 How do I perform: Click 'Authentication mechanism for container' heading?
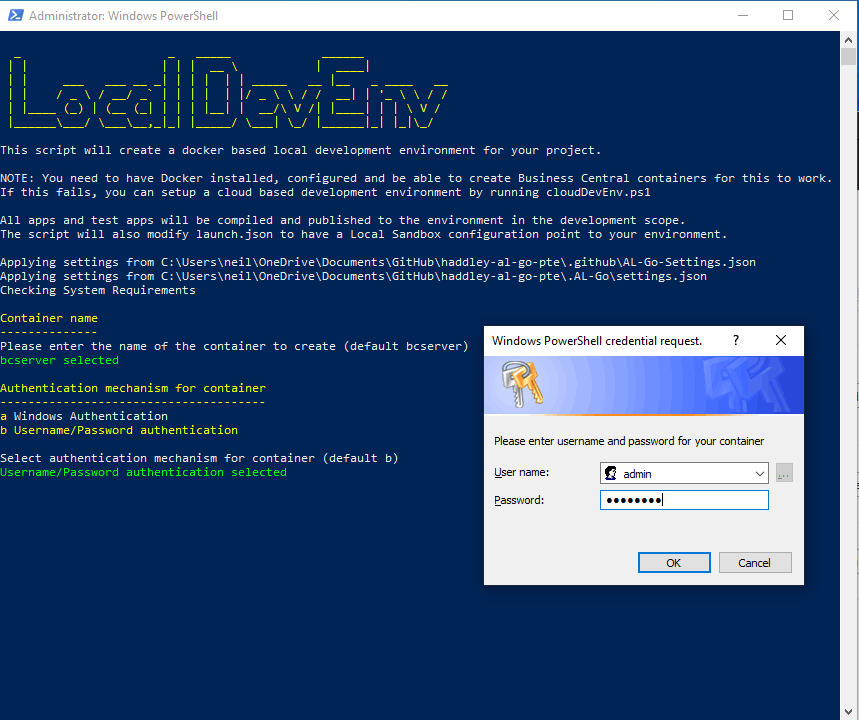pyautogui.click(x=133, y=388)
